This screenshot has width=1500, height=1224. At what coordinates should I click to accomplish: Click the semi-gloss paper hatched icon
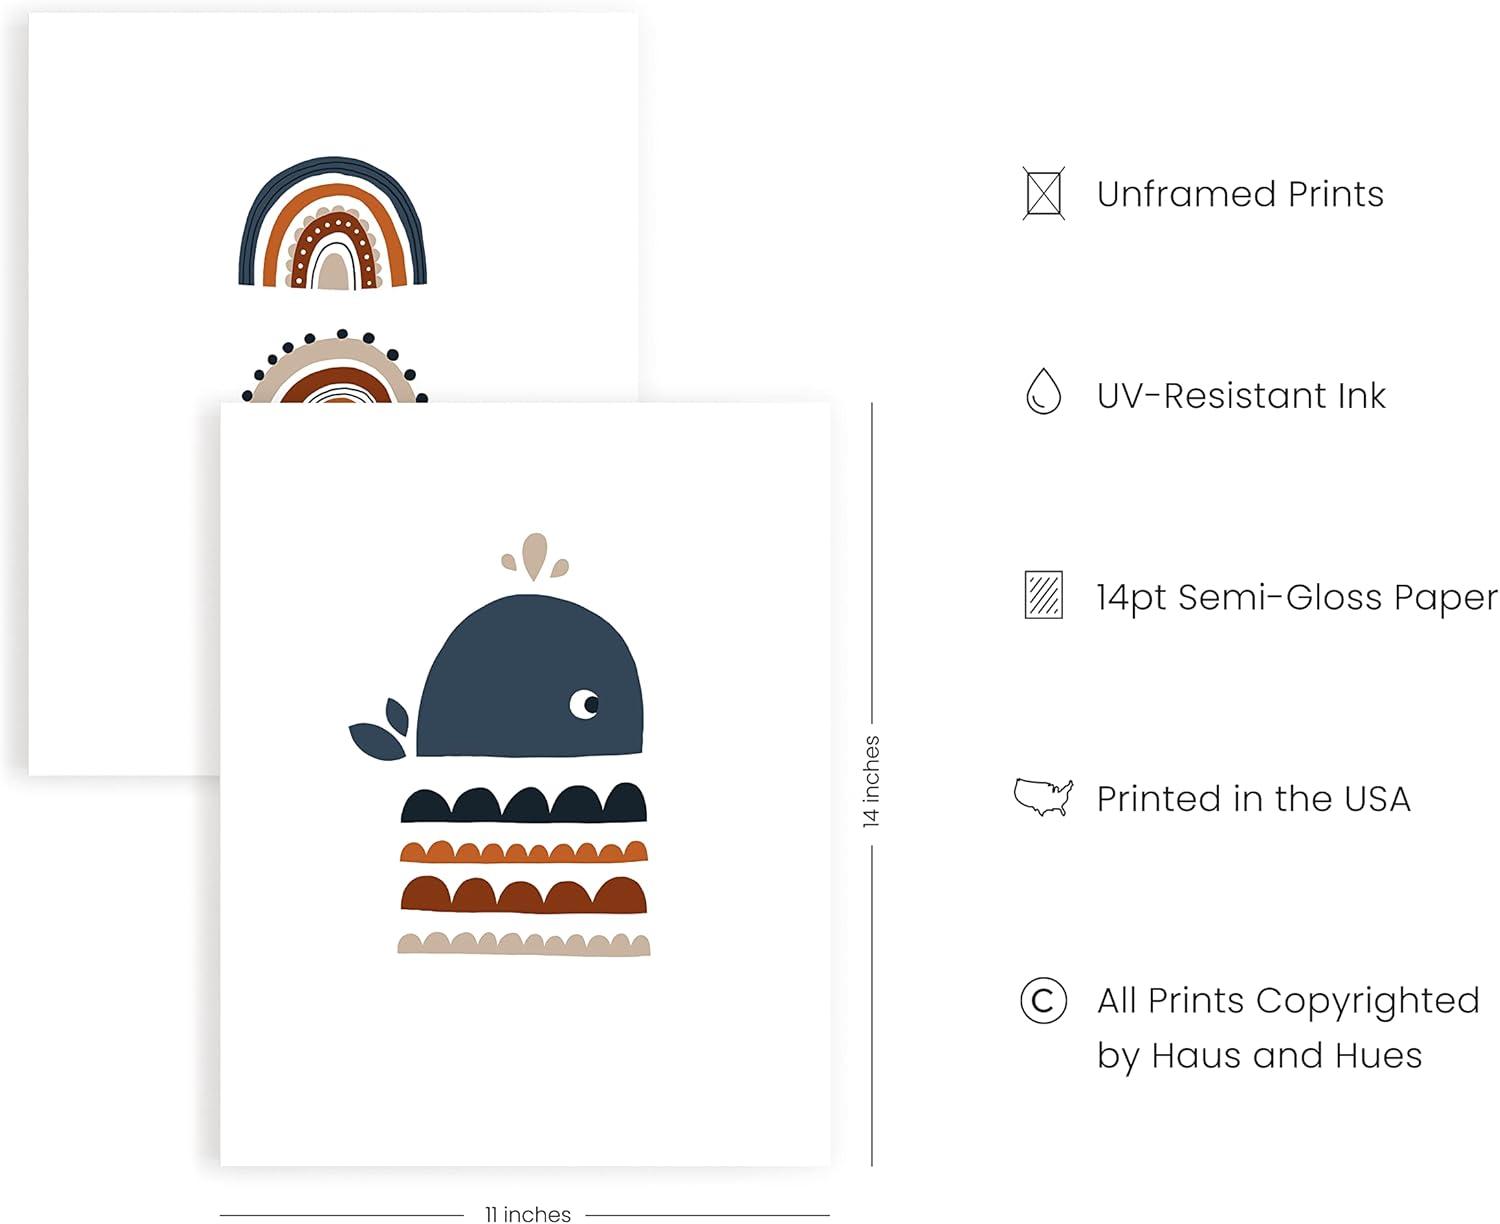(1043, 595)
